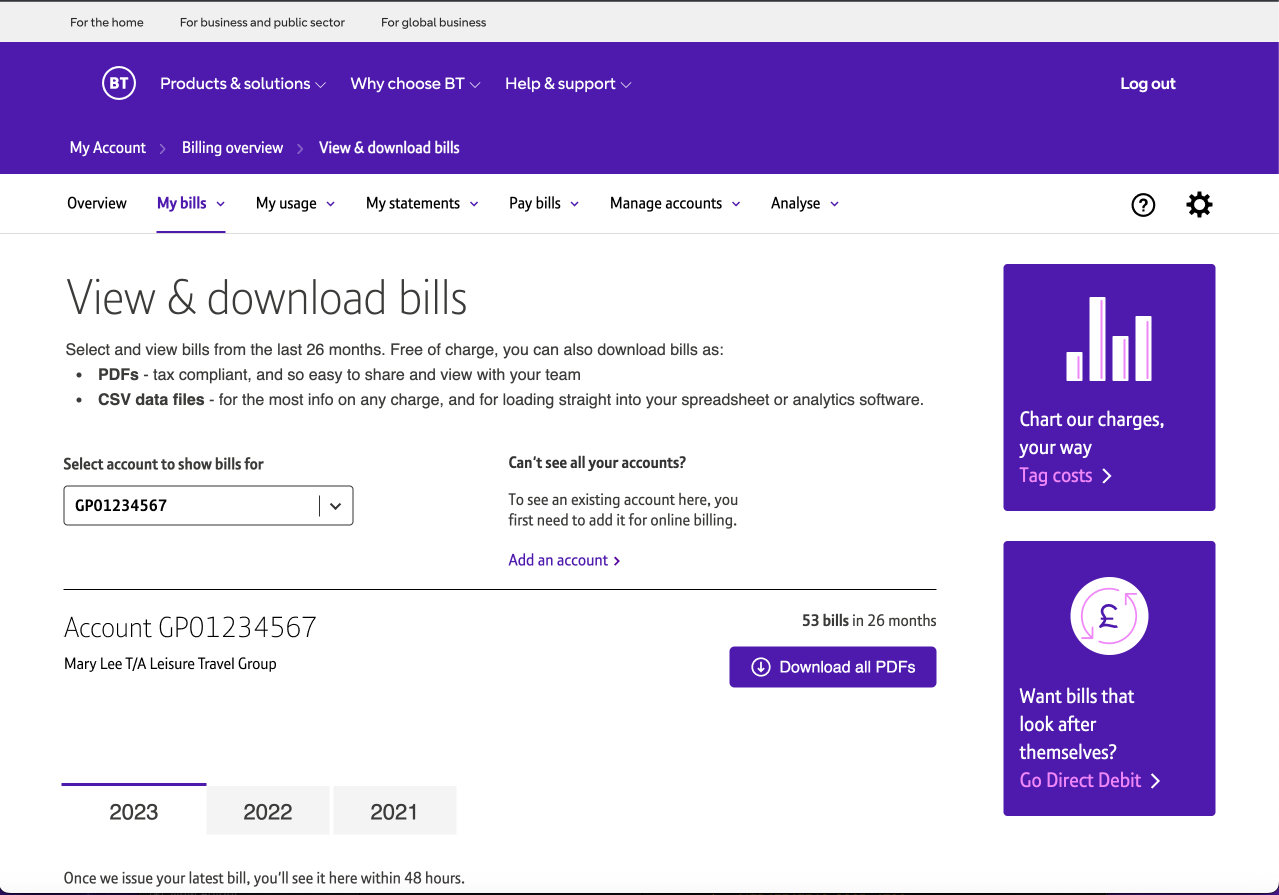The width and height of the screenshot is (1279, 895).
Task: Open the Overview tab
Action: tap(97, 203)
